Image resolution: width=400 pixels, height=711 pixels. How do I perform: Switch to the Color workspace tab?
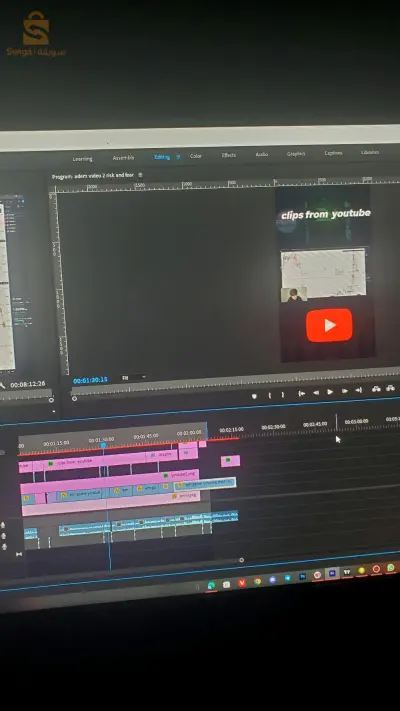pos(195,156)
